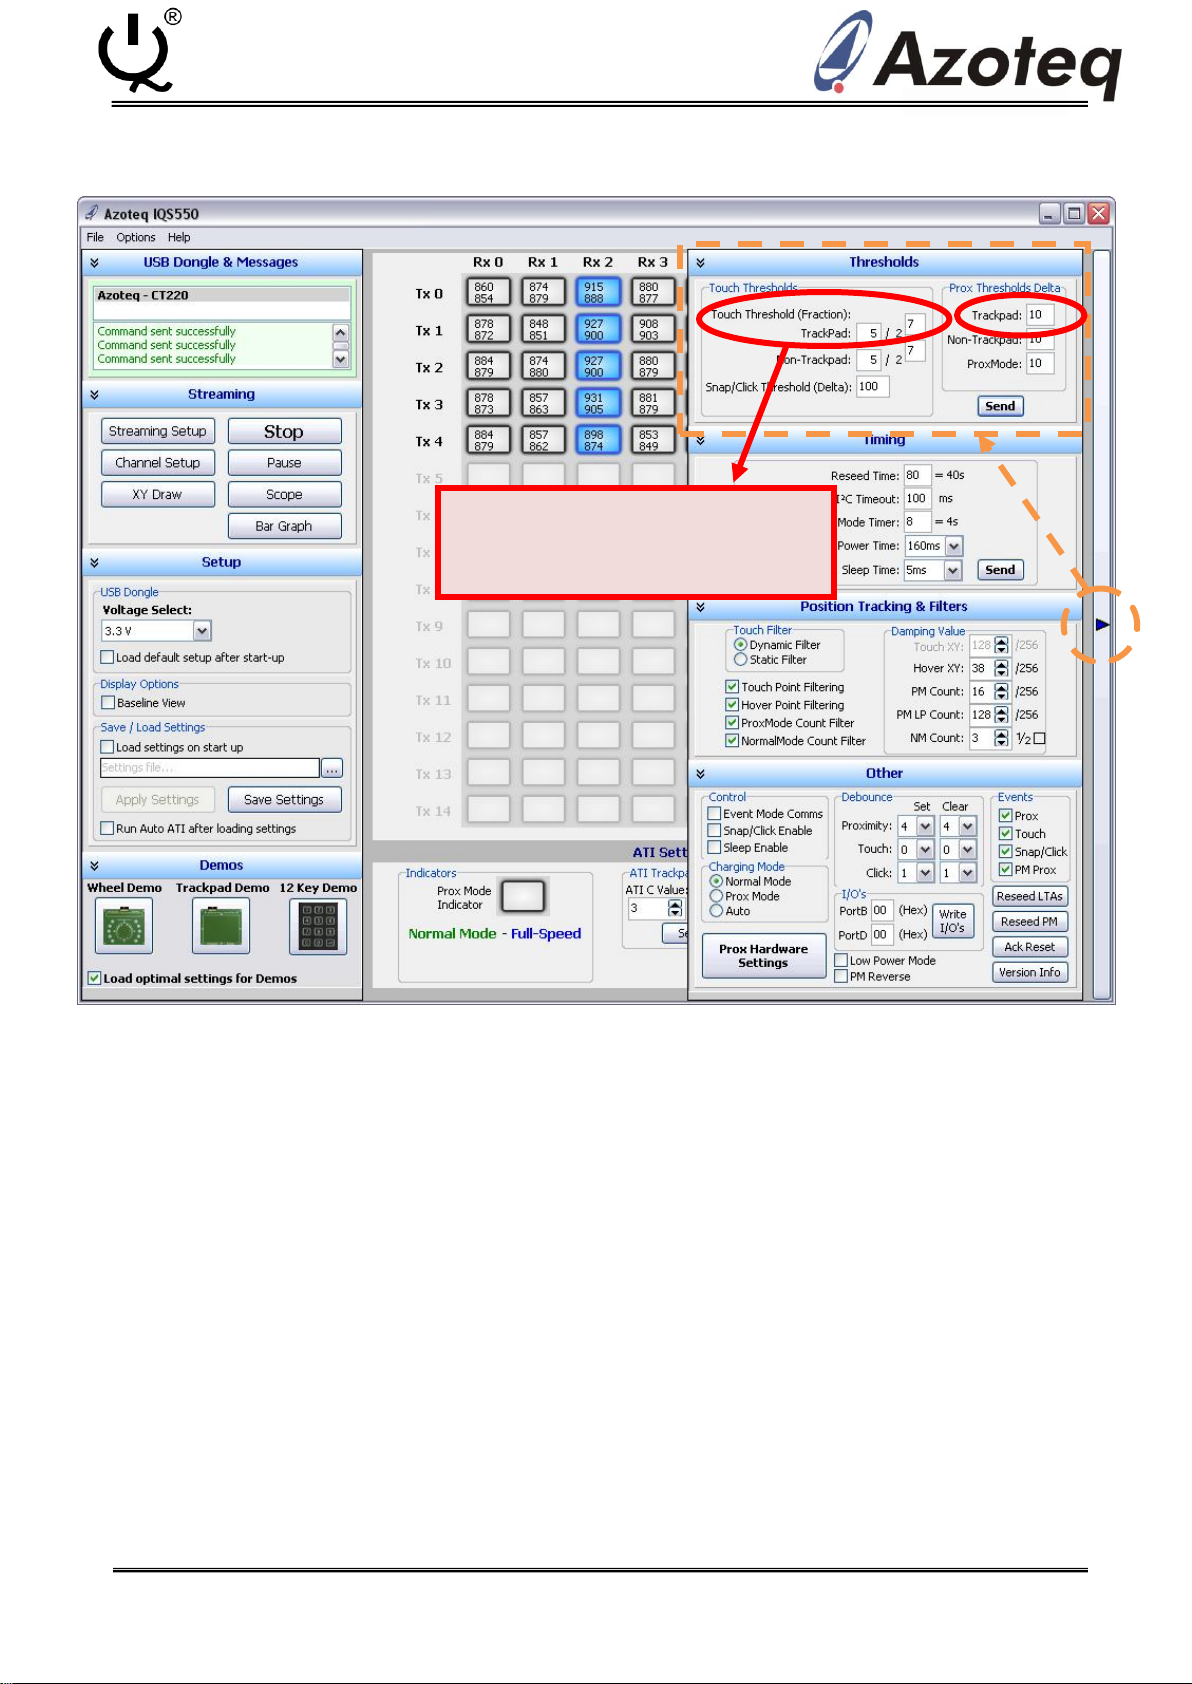This screenshot has width=1192, height=1684.
Task: Open the Help menu
Action: [179, 237]
